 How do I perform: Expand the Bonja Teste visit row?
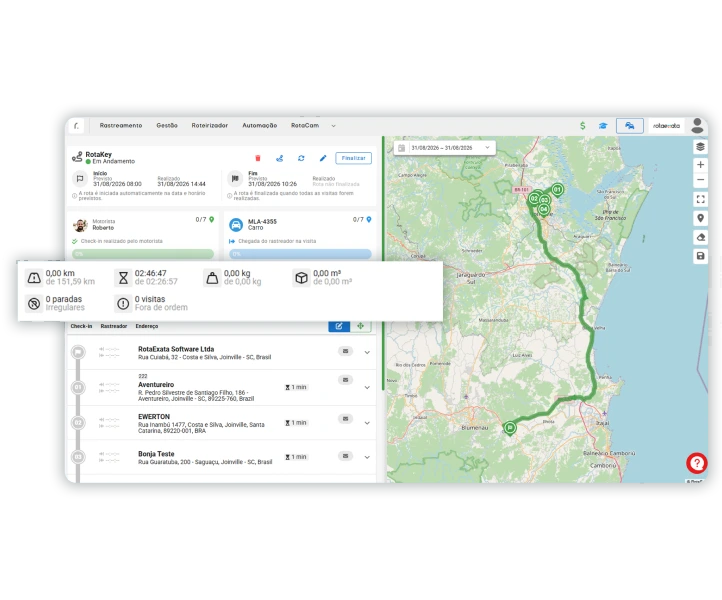pos(367,457)
